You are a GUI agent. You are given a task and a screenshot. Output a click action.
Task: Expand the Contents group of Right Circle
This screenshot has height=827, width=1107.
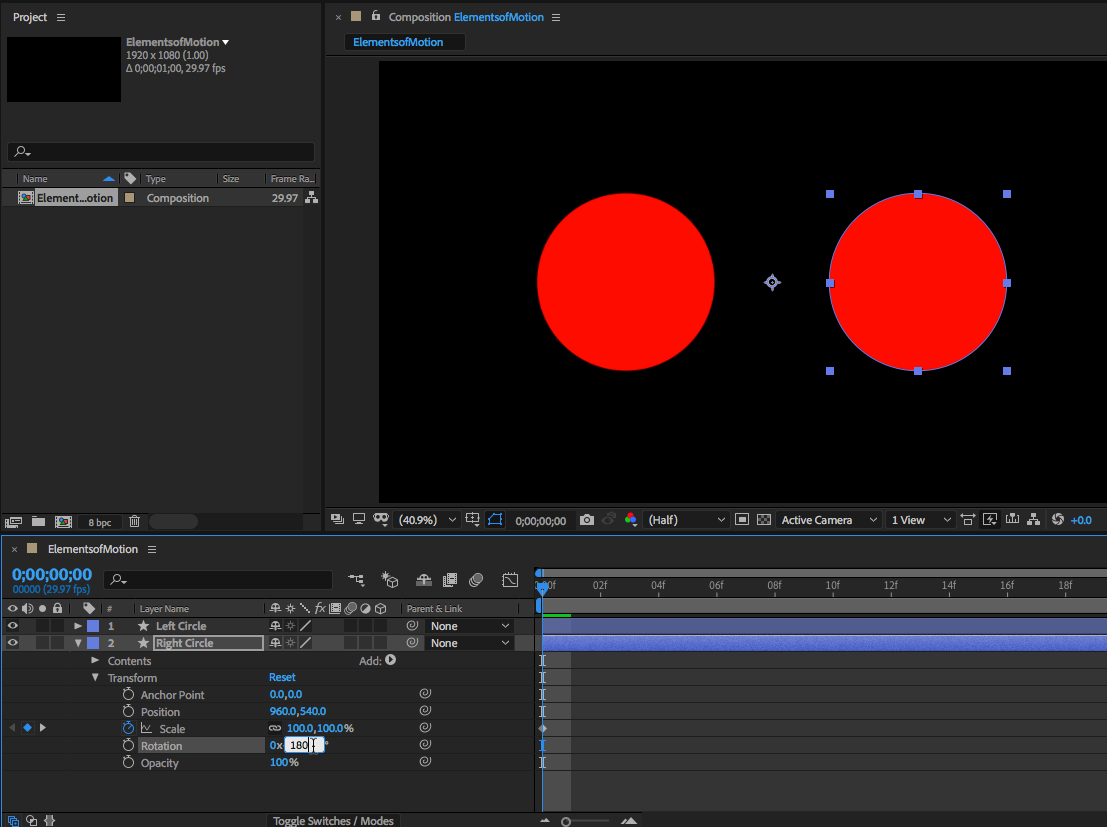[x=95, y=661]
